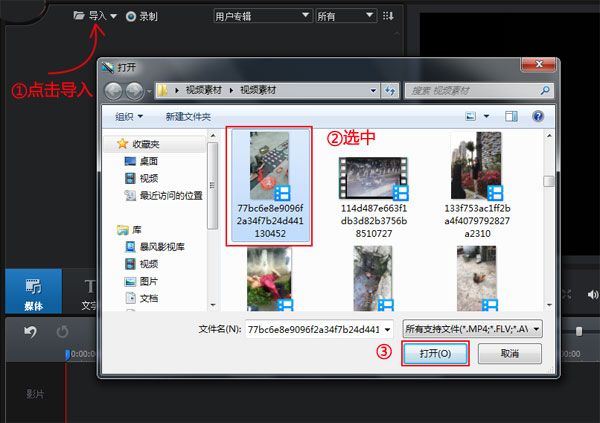Click the blue timeline playhead marker
Image resolution: width=600 pixels, height=423 pixels.
67,354
